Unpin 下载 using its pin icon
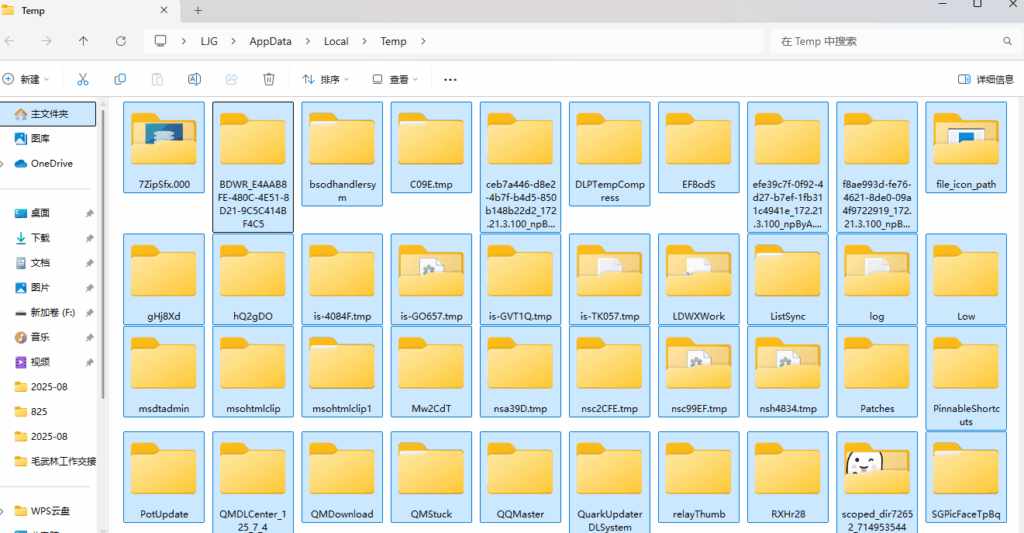The height and width of the screenshot is (533, 1024). click(x=90, y=238)
